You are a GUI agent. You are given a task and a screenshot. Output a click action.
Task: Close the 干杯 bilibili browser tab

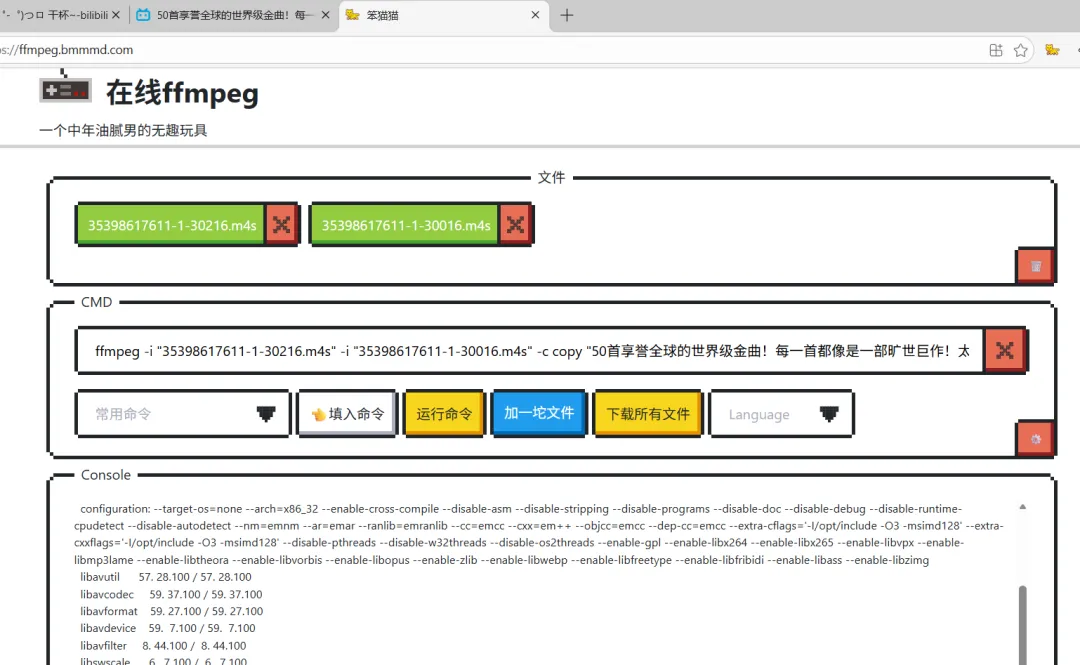point(116,14)
